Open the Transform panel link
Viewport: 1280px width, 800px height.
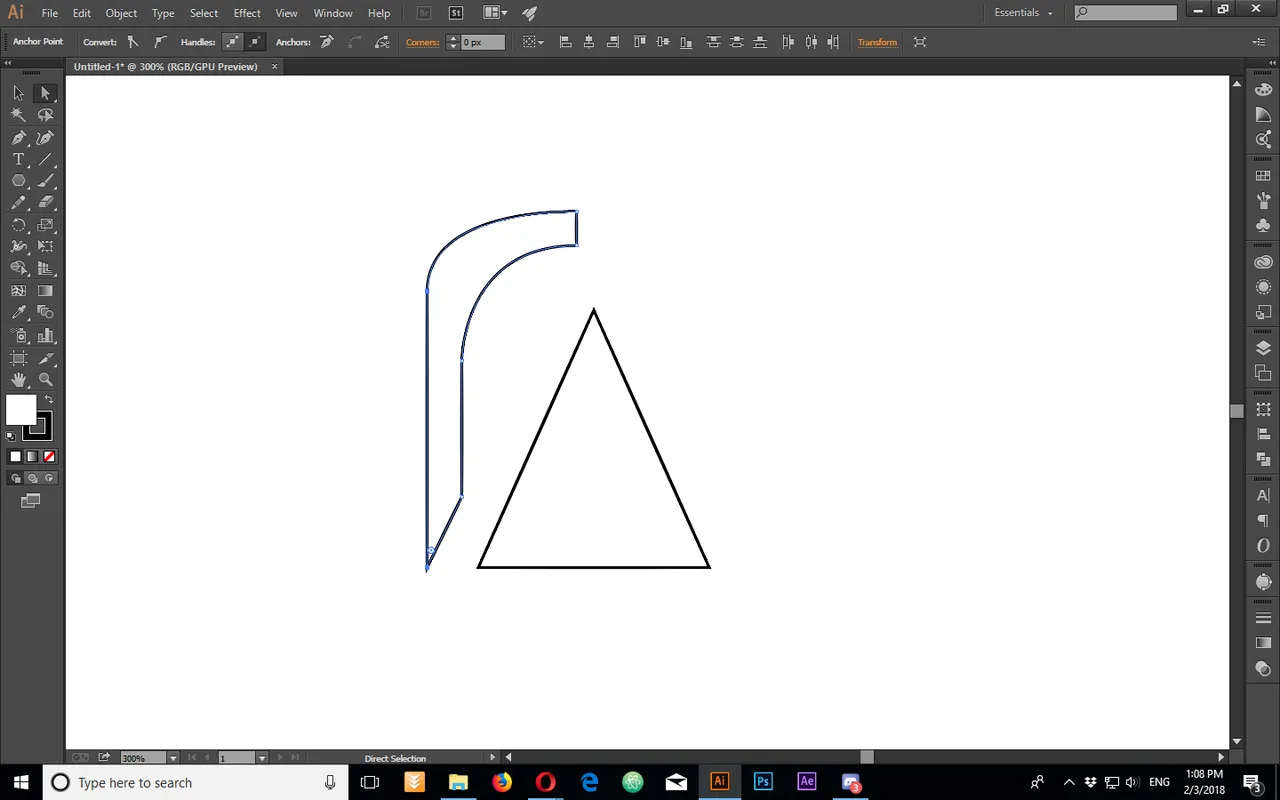coord(877,42)
